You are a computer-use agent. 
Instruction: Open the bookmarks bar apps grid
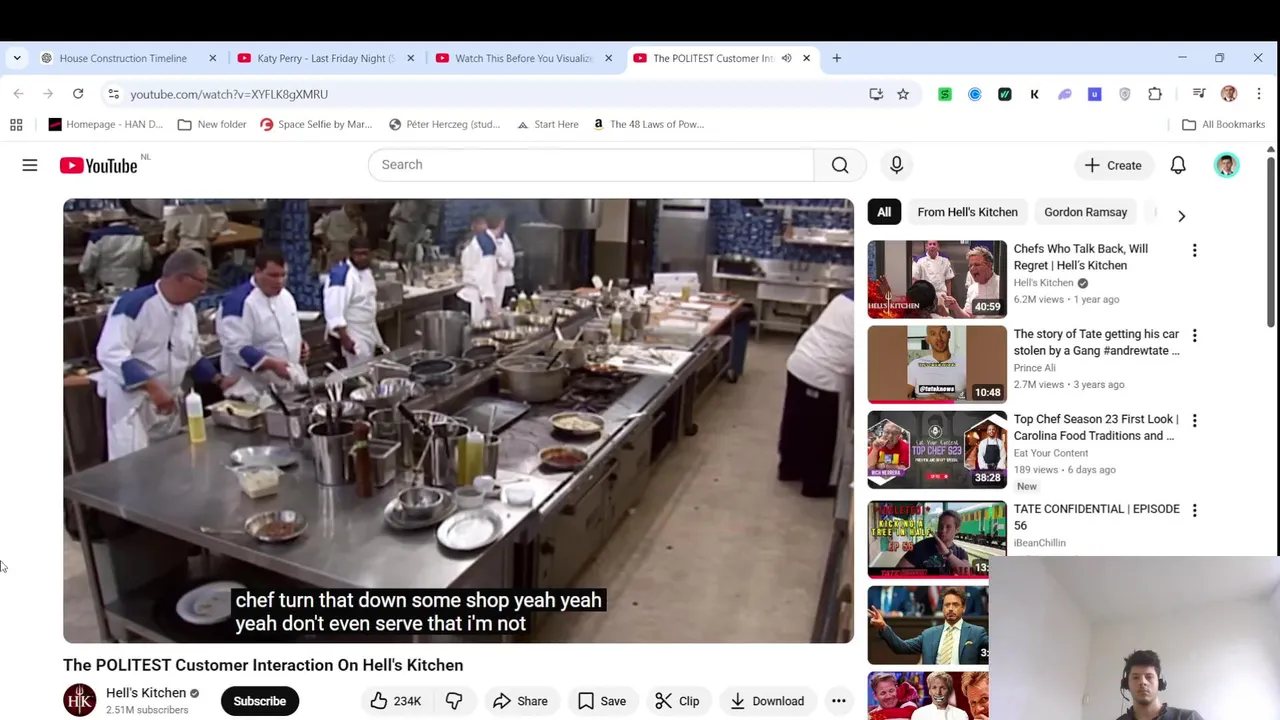16,124
